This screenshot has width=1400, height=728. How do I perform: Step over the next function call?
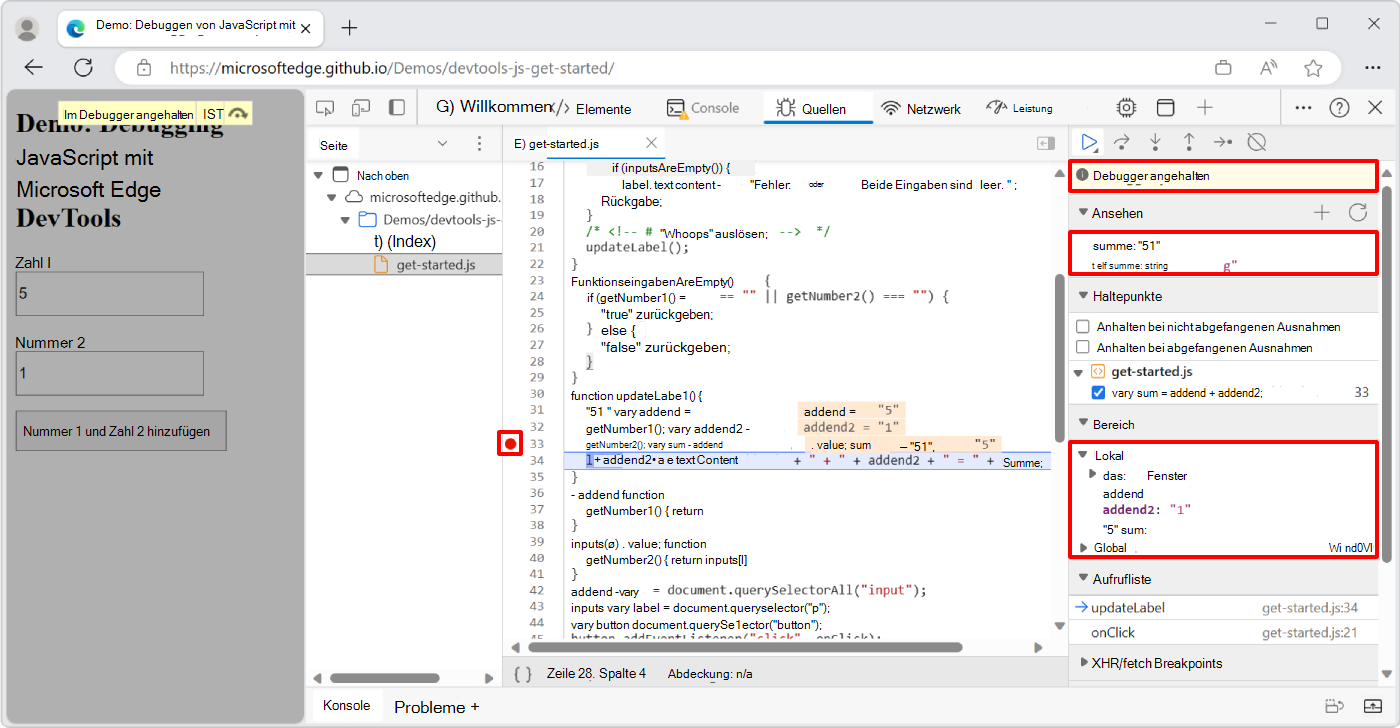[x=1122, y=141]
